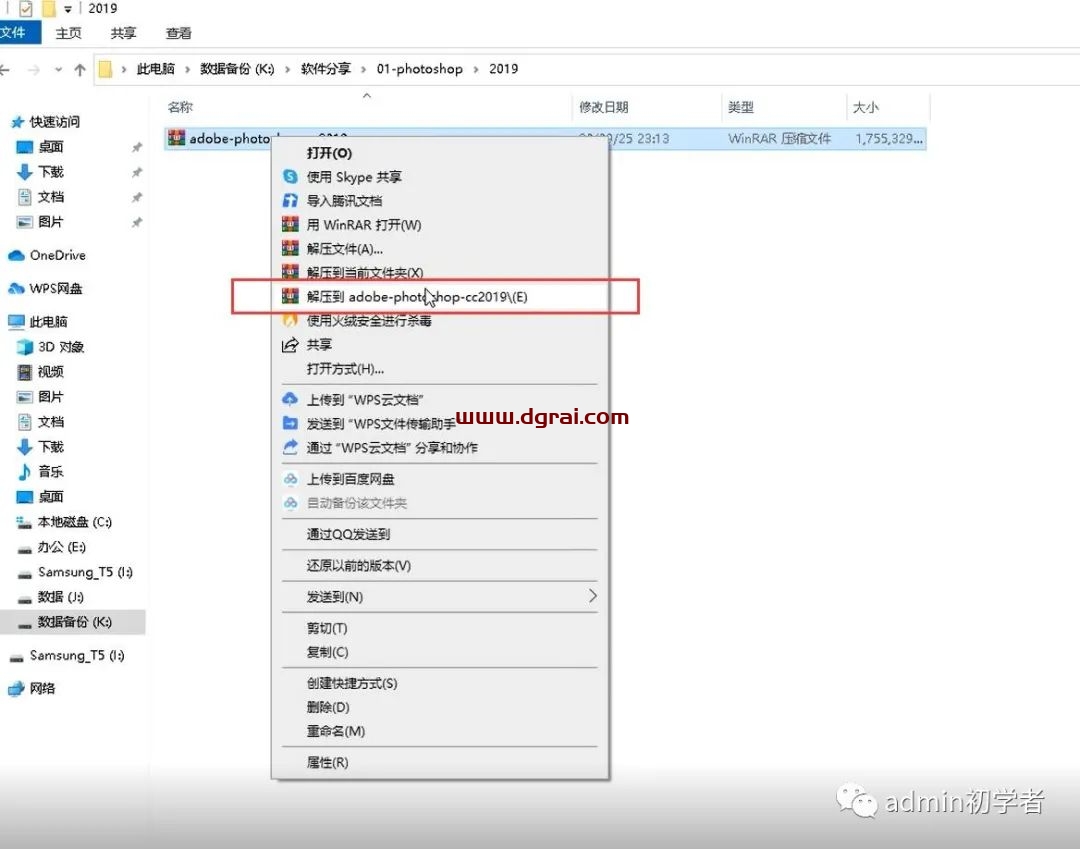Click the WPS cloud upload icon
Screen dimensions: 1080x849
(290, 399)
